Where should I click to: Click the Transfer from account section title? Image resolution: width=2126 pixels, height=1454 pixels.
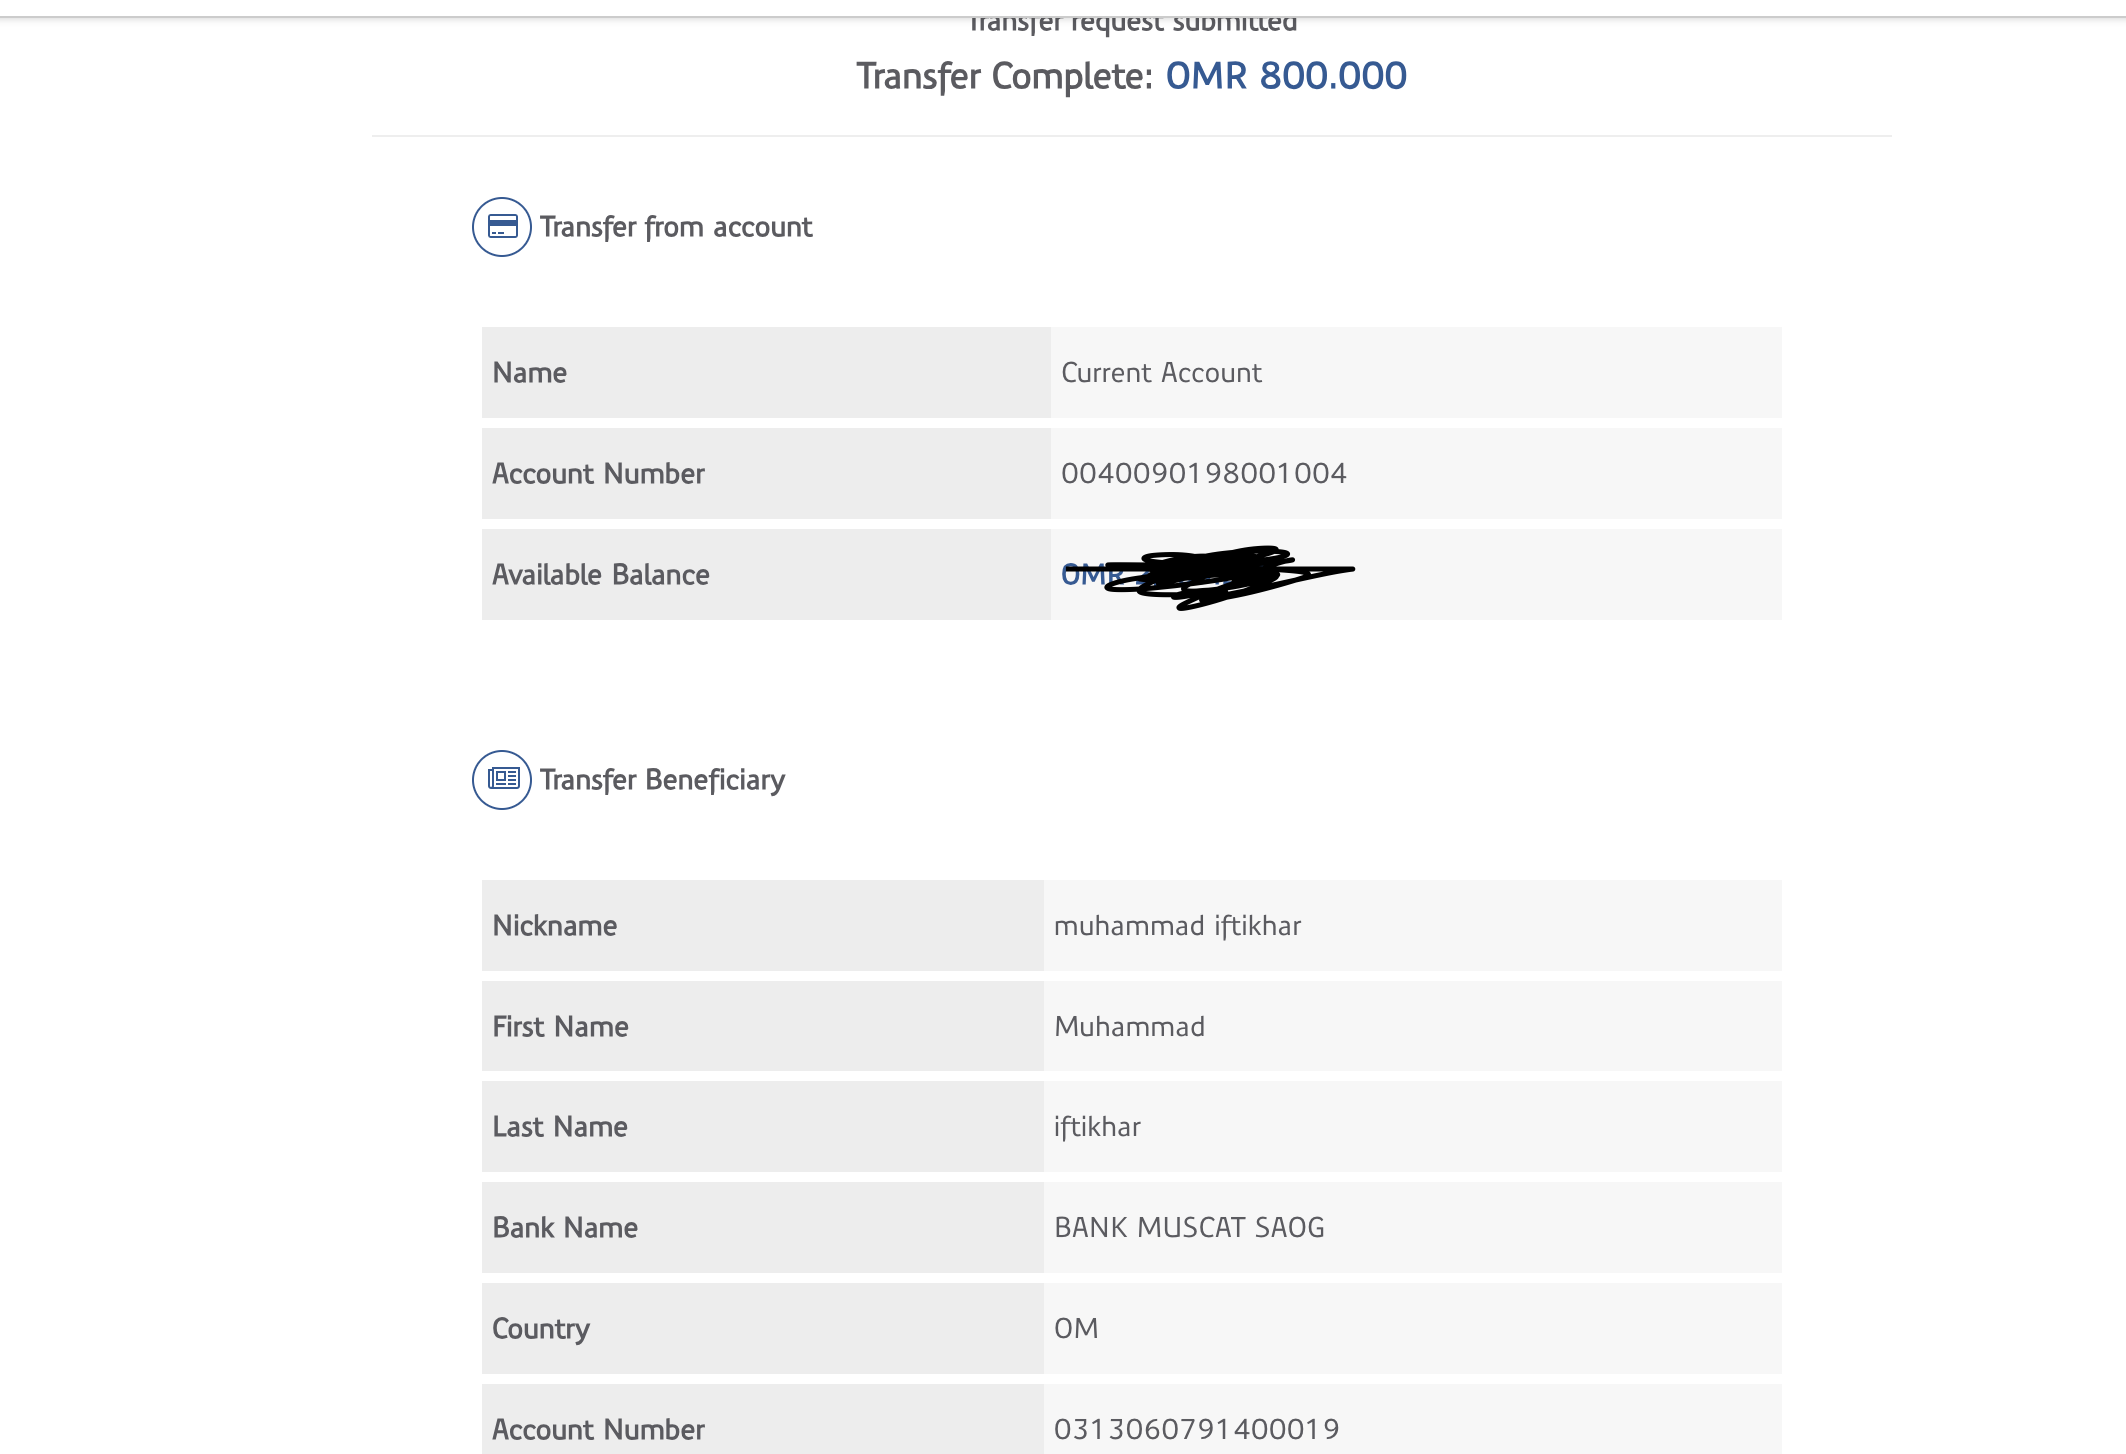(676, 228)
